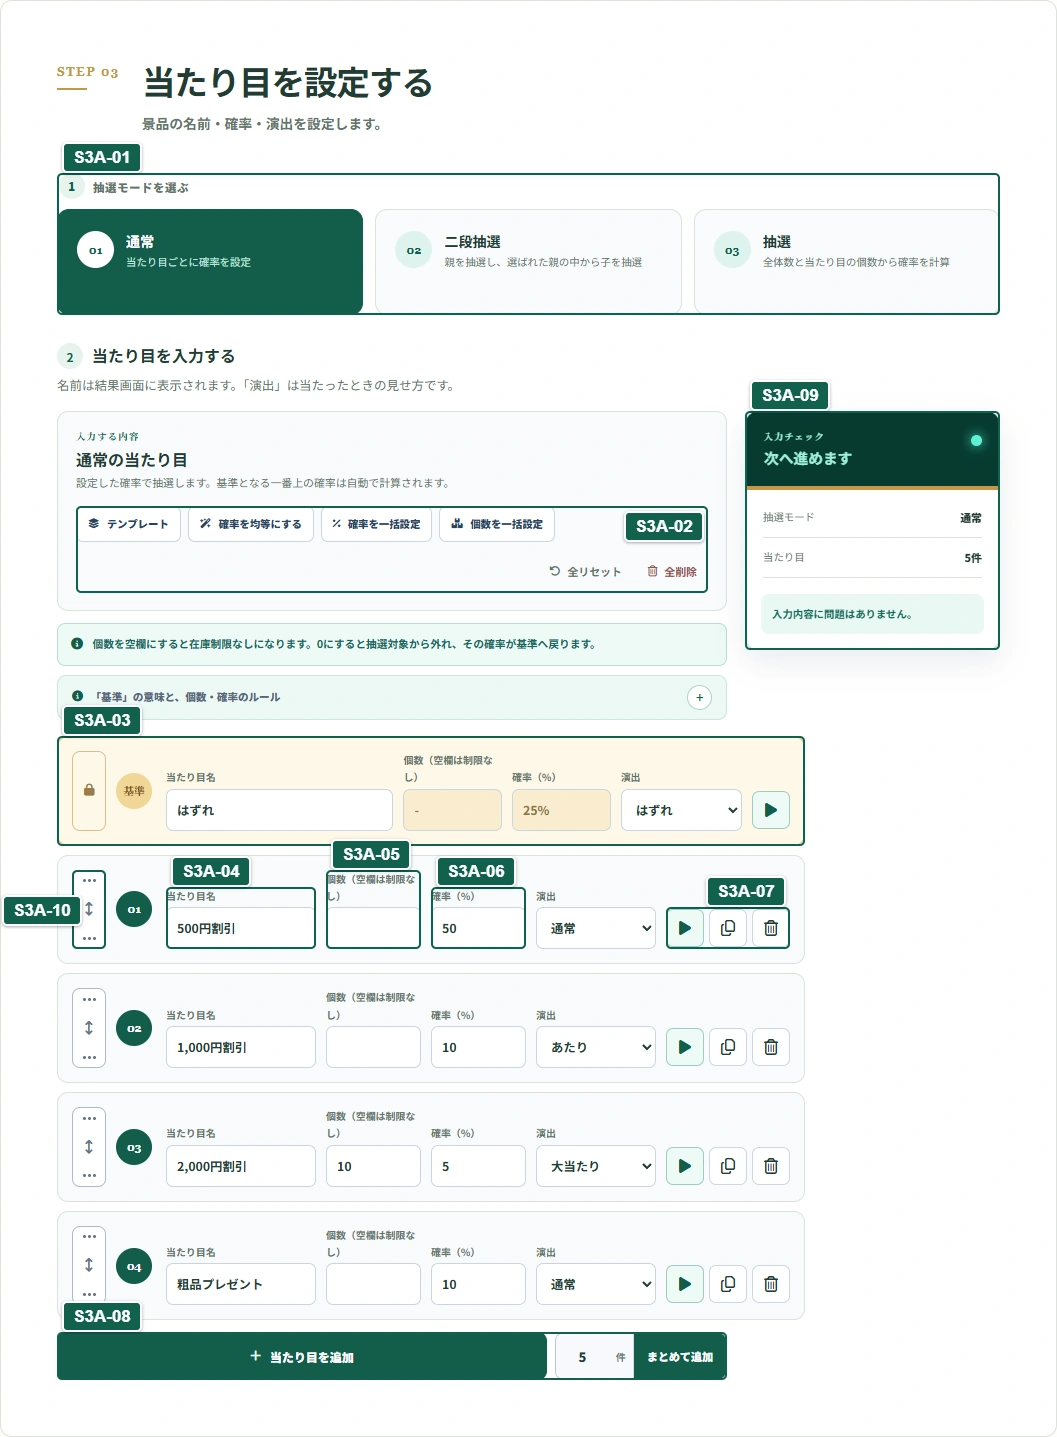Click the 抽選モード 通常 summary row
This screenshot has width=1057, height=1437.
tap(872, 517)
